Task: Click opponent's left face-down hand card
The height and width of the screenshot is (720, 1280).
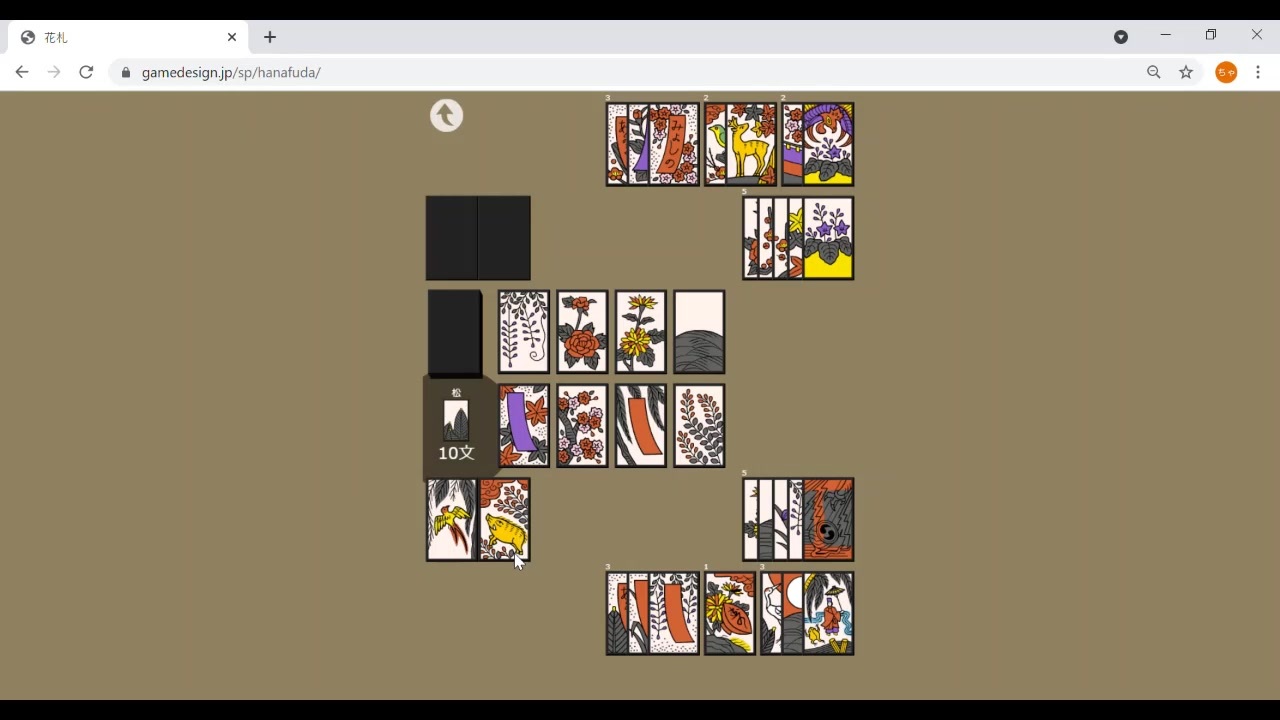Action: click(451, 238)
